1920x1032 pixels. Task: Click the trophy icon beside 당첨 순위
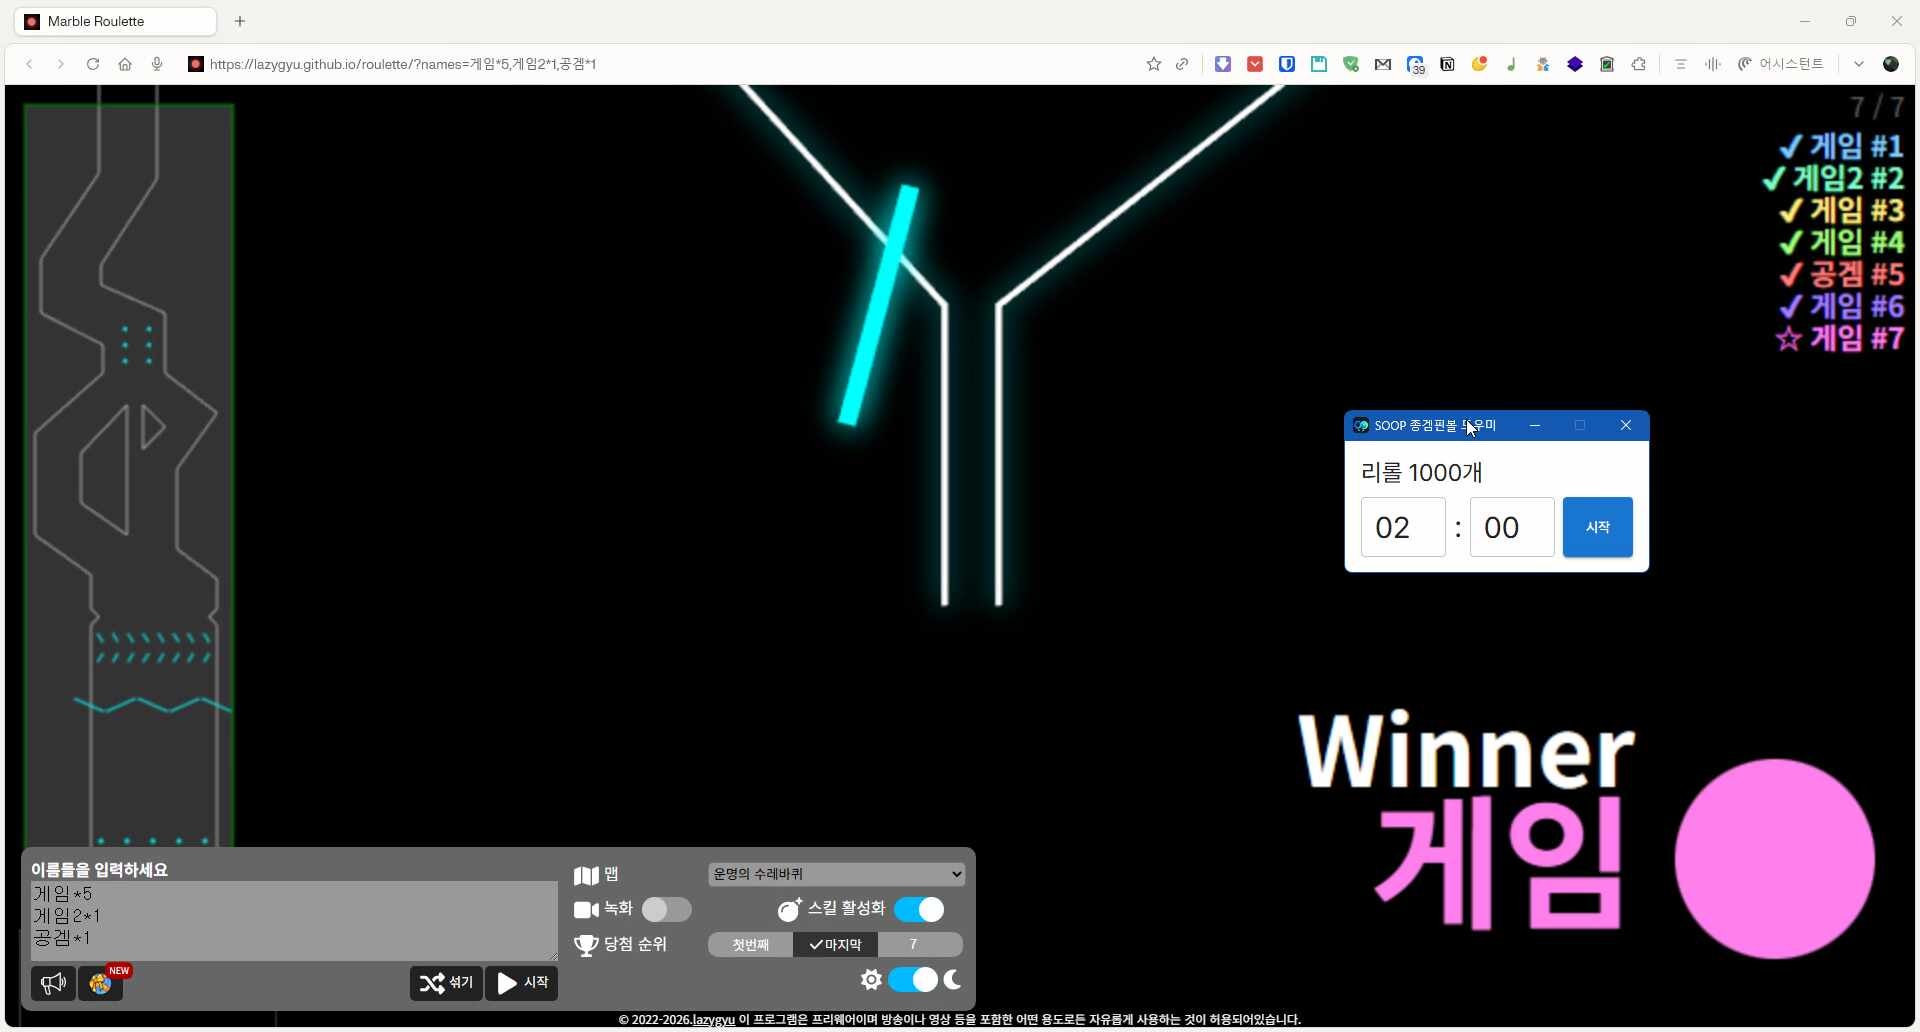point(586,945)
